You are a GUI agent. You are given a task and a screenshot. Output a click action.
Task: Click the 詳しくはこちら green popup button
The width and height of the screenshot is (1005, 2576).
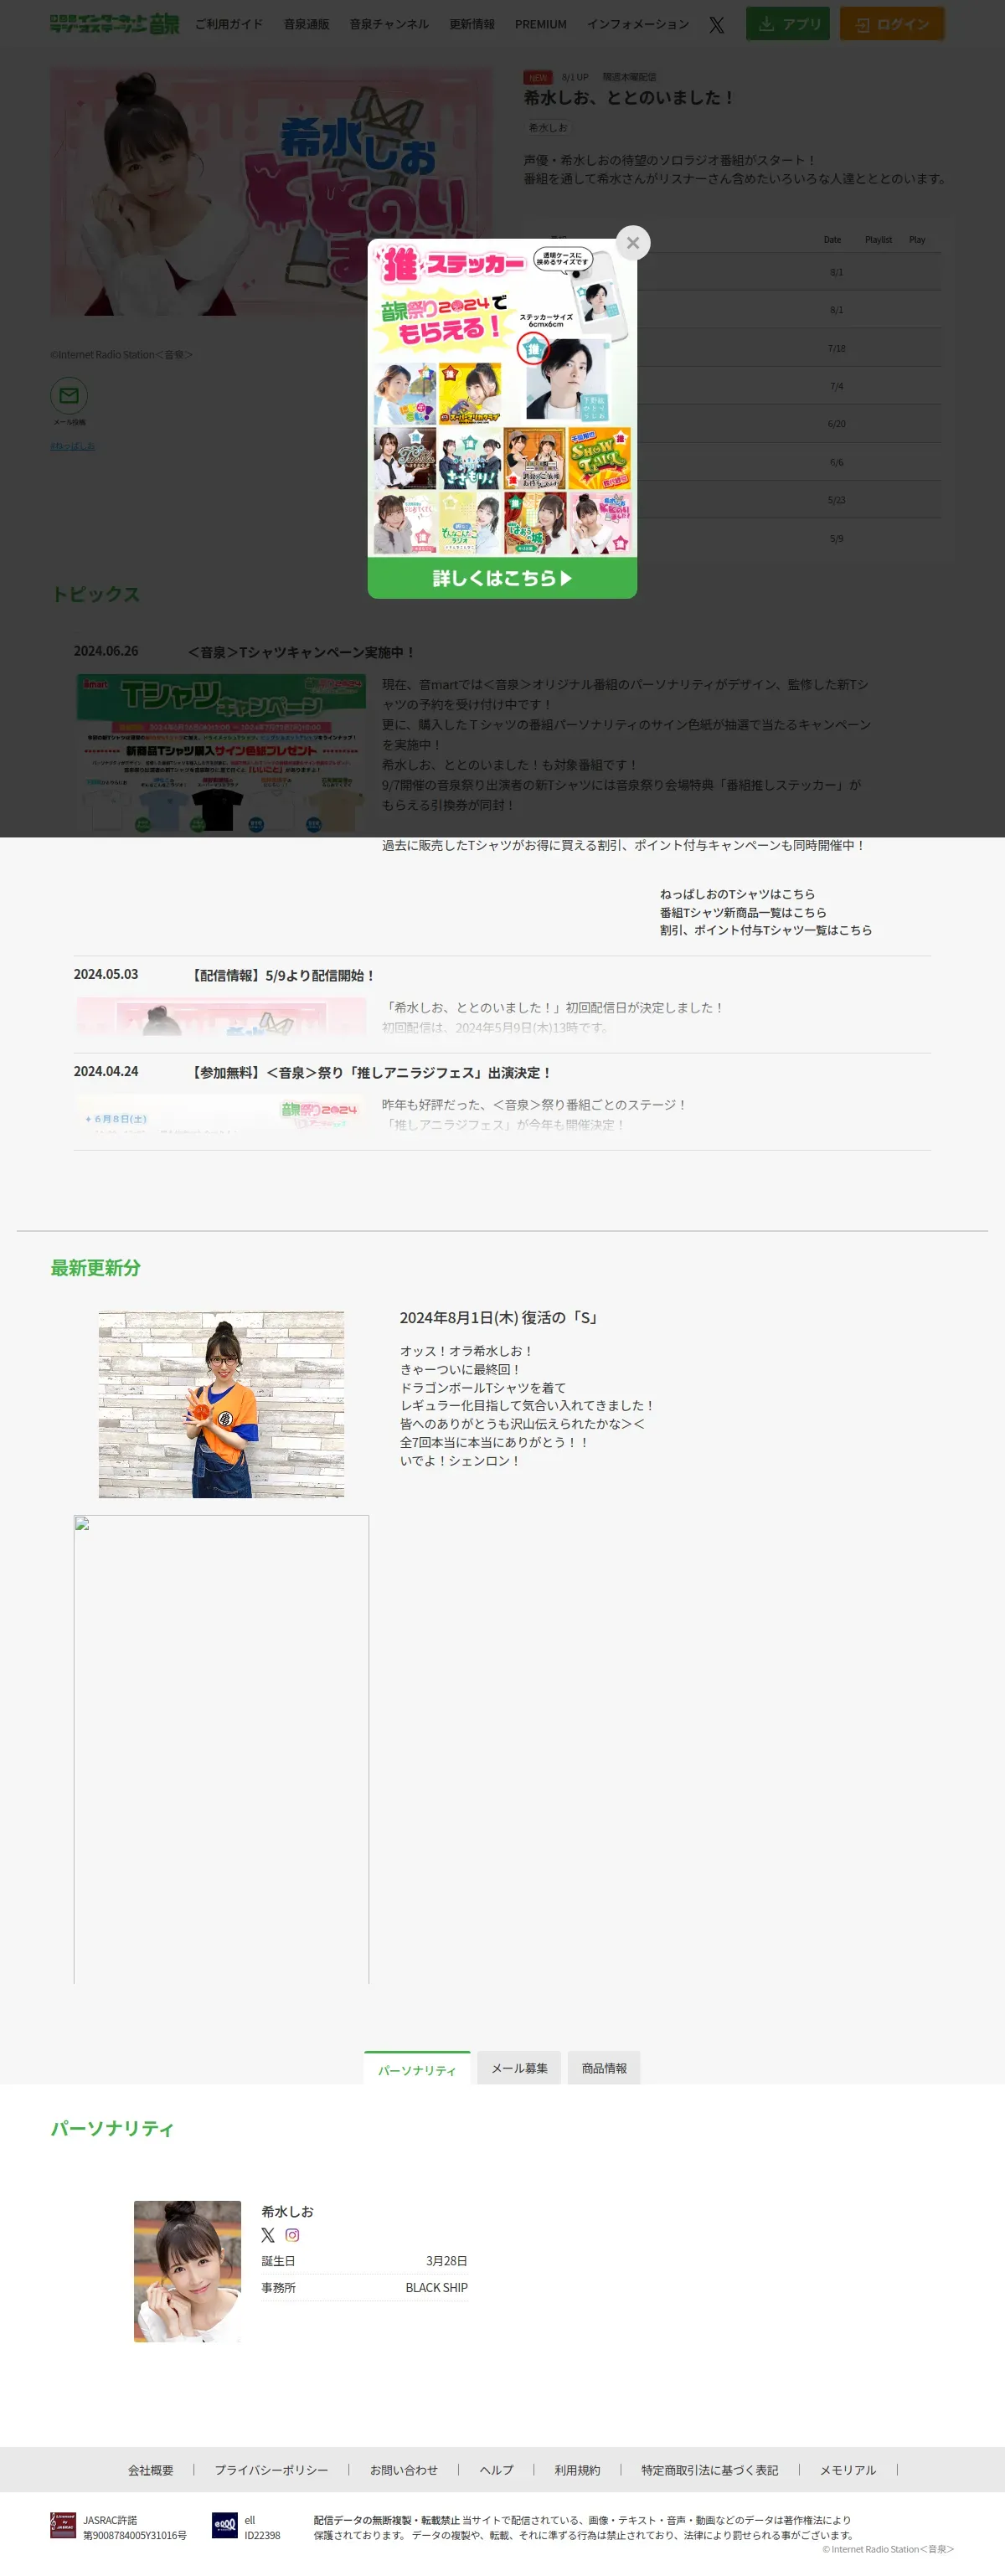tap(502, 578)
